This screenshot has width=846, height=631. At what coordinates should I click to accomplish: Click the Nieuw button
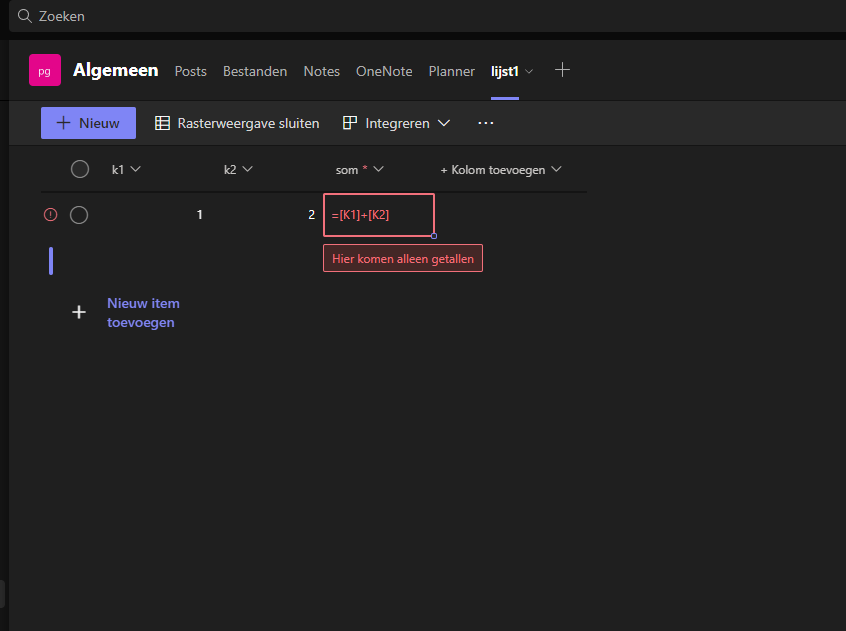(x=88, y=123)
